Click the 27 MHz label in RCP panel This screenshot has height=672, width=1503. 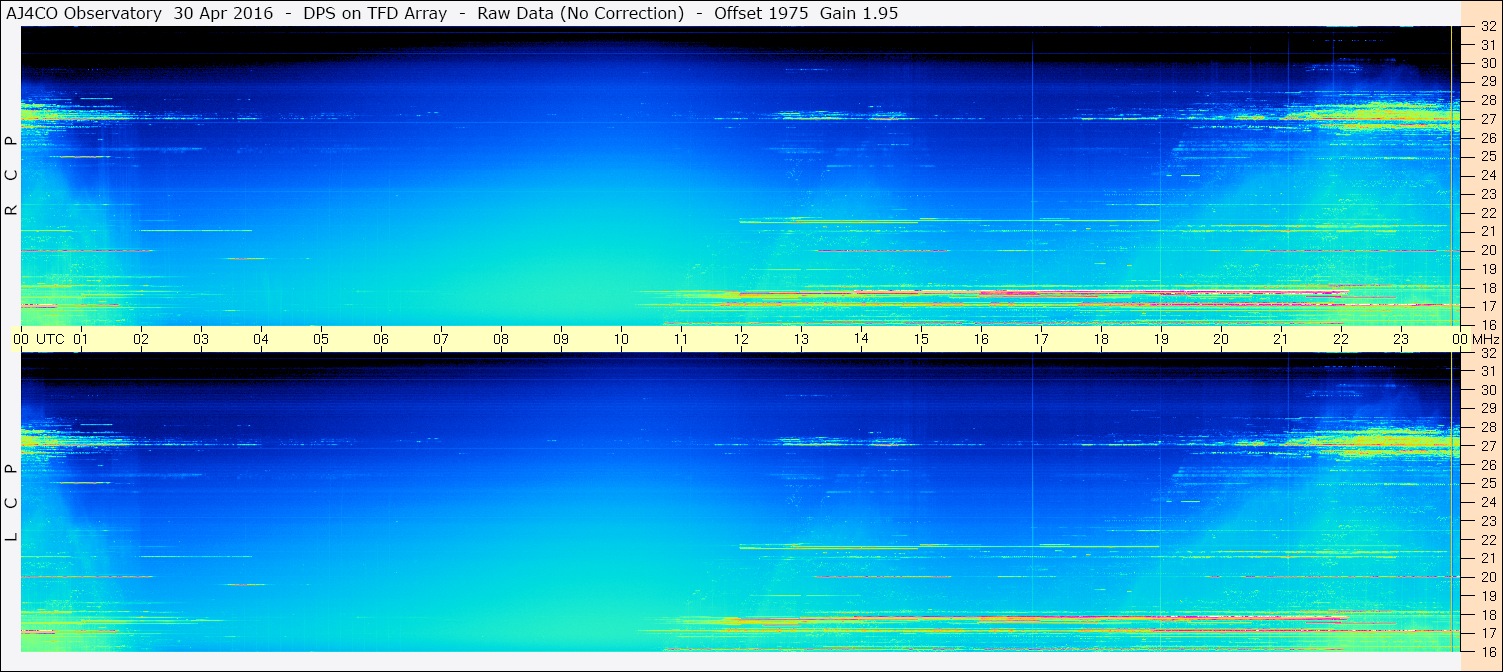tap(1487, 119)
